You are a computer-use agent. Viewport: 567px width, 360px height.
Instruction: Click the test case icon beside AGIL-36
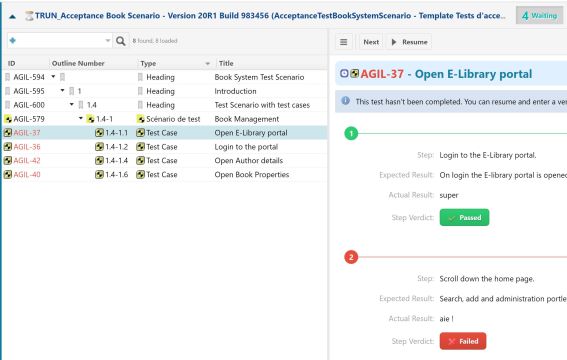coord(8,147)
